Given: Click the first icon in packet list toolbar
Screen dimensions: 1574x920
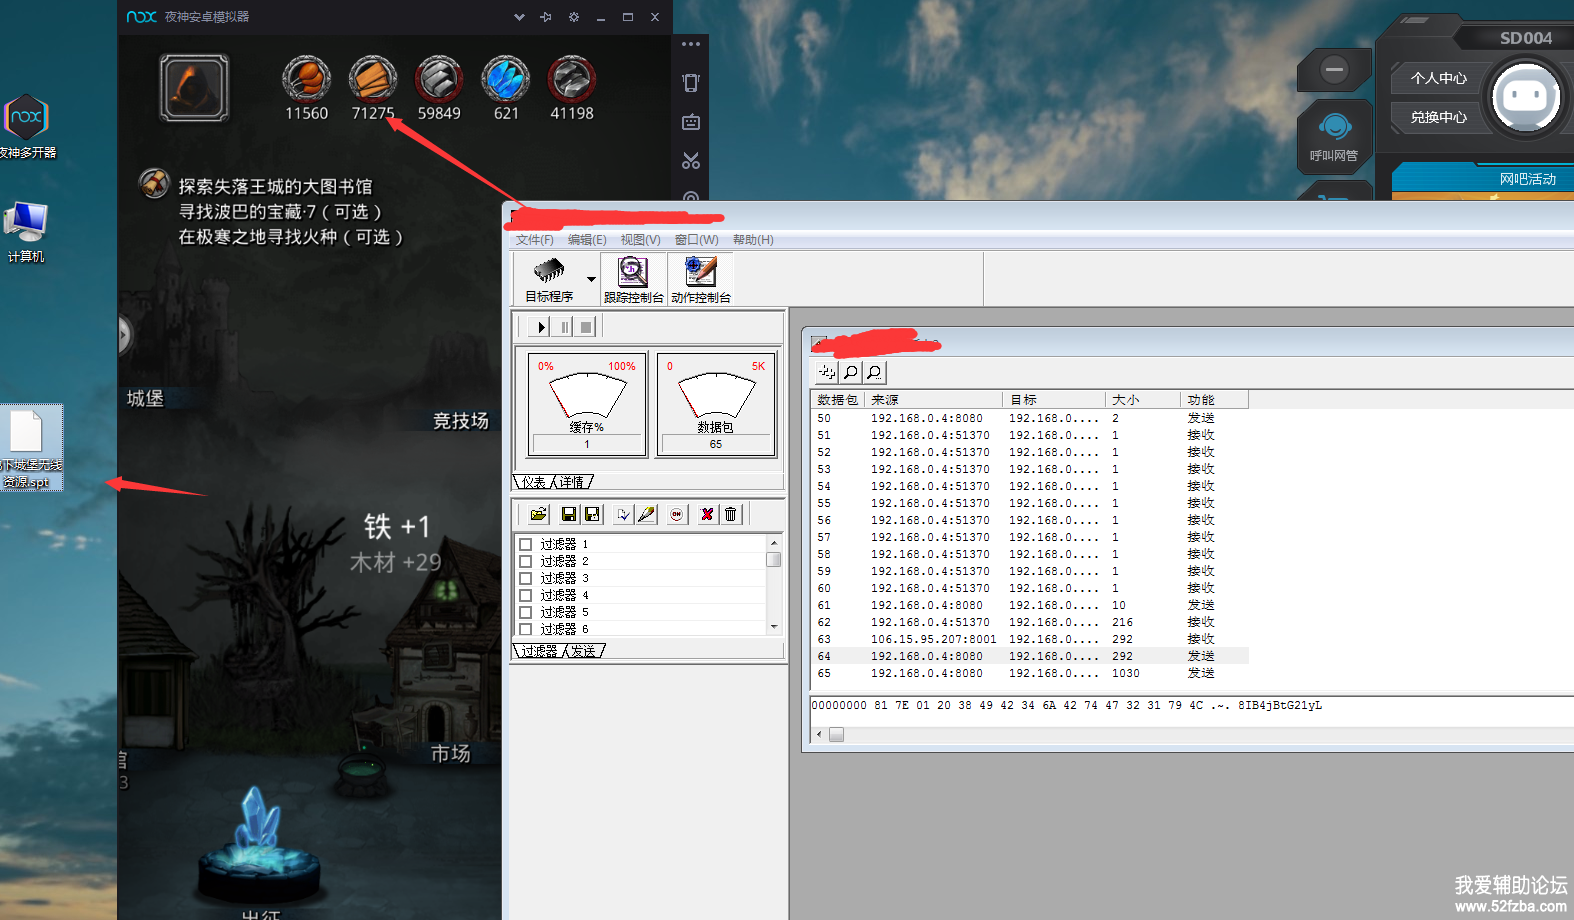Looking at the screenshot, I should click(826, 372).
